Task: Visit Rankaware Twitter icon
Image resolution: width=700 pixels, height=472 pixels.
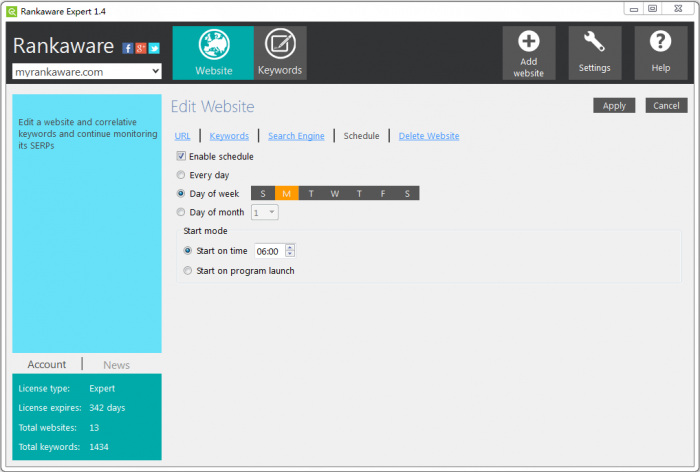Action: [154, 48]
